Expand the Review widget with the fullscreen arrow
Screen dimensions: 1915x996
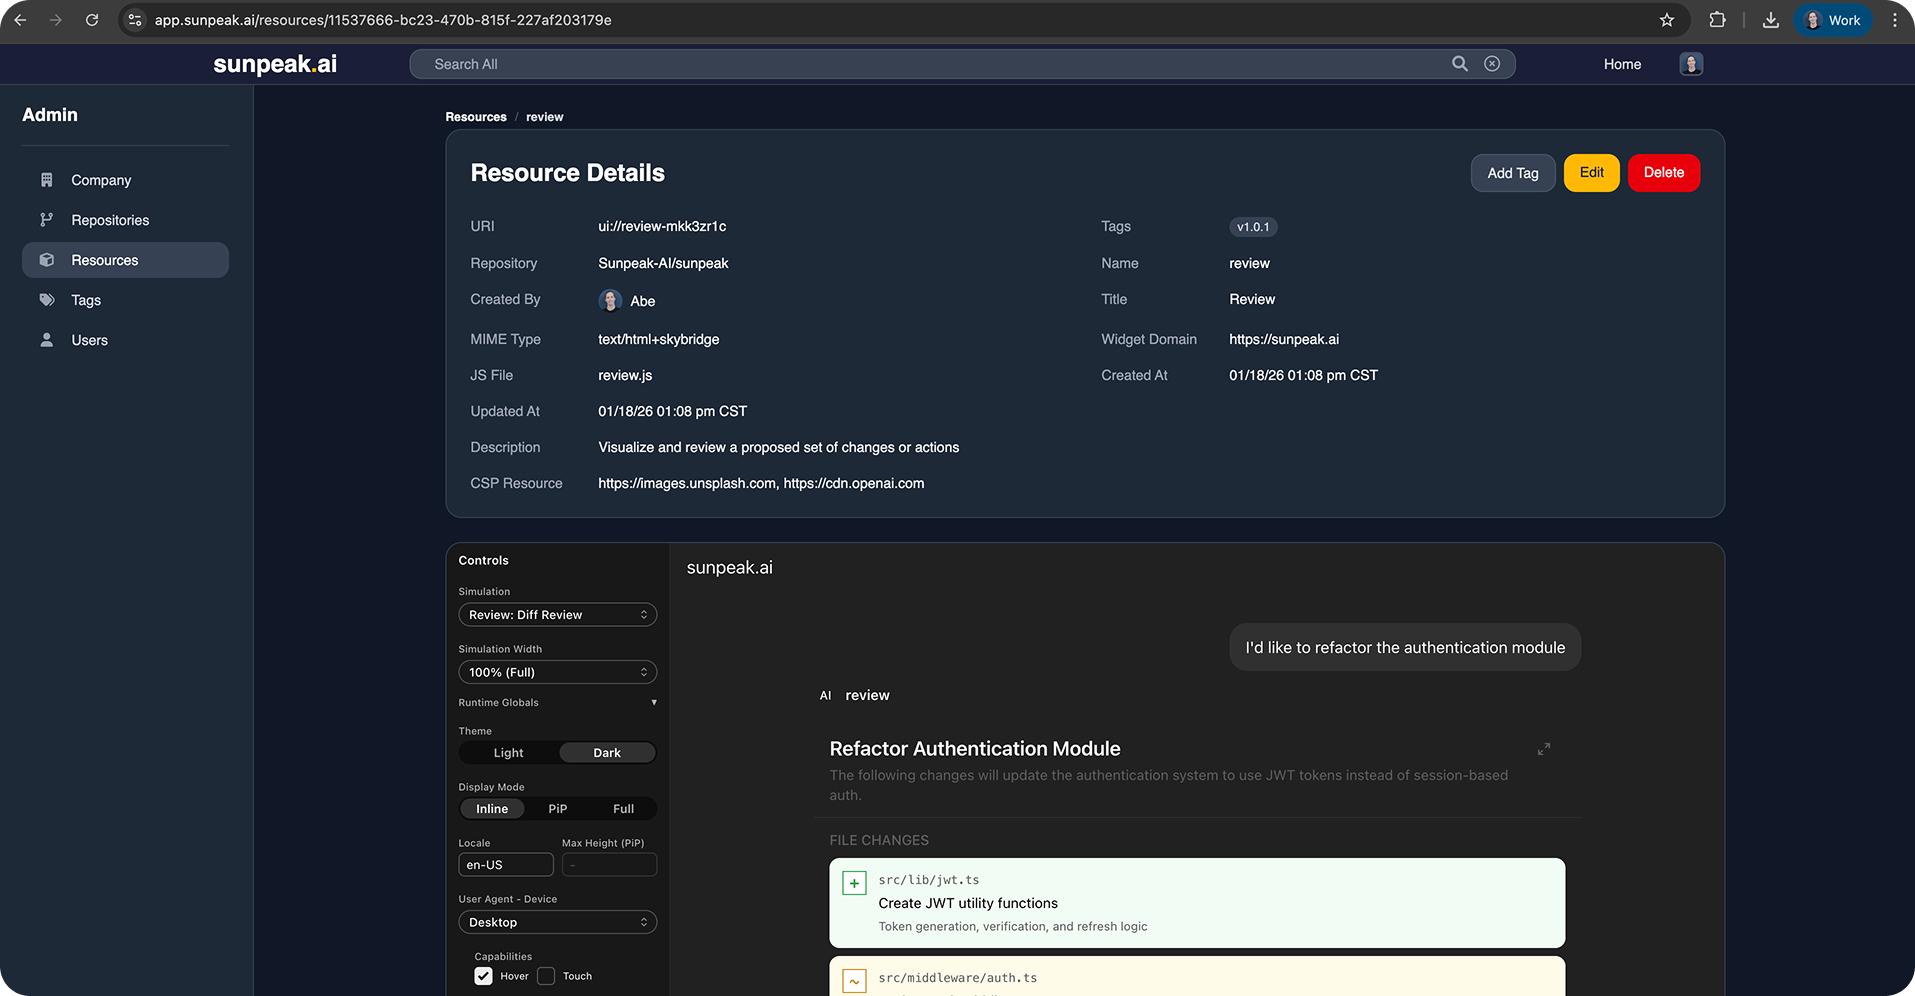pyautogui.click(x=1543, y=748)
